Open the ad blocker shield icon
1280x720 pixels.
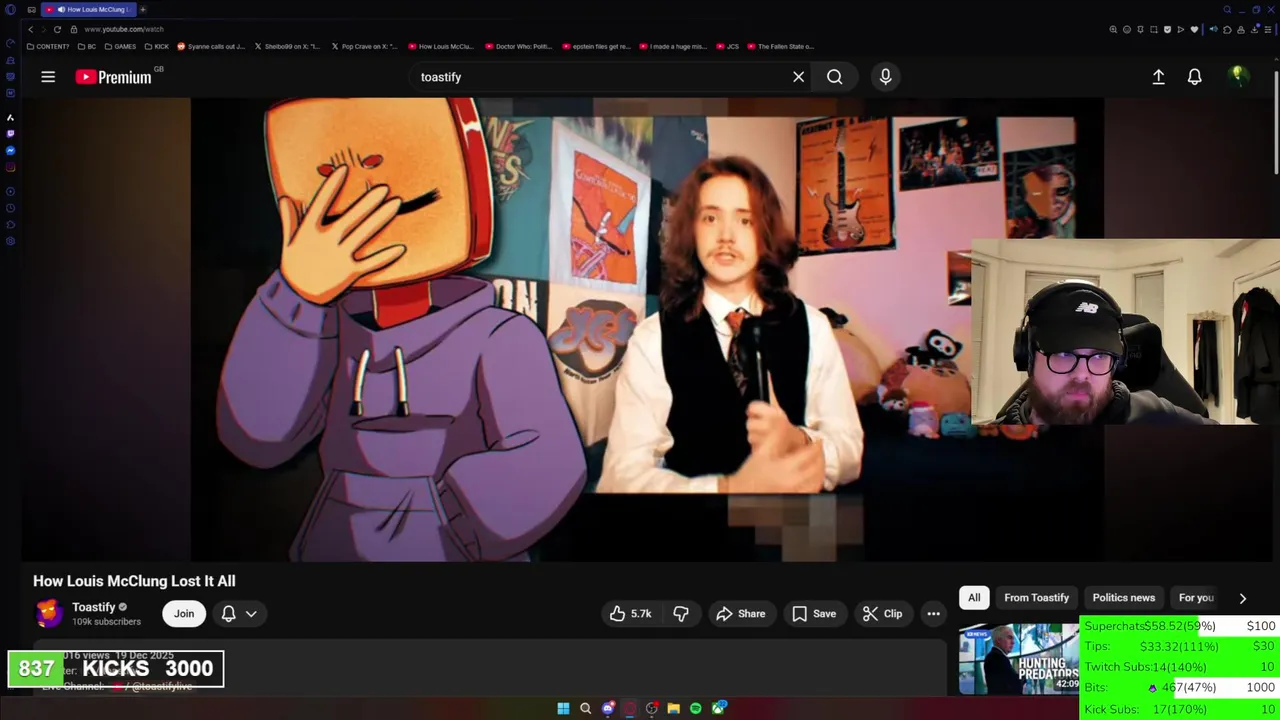(x=1167, y=30)
